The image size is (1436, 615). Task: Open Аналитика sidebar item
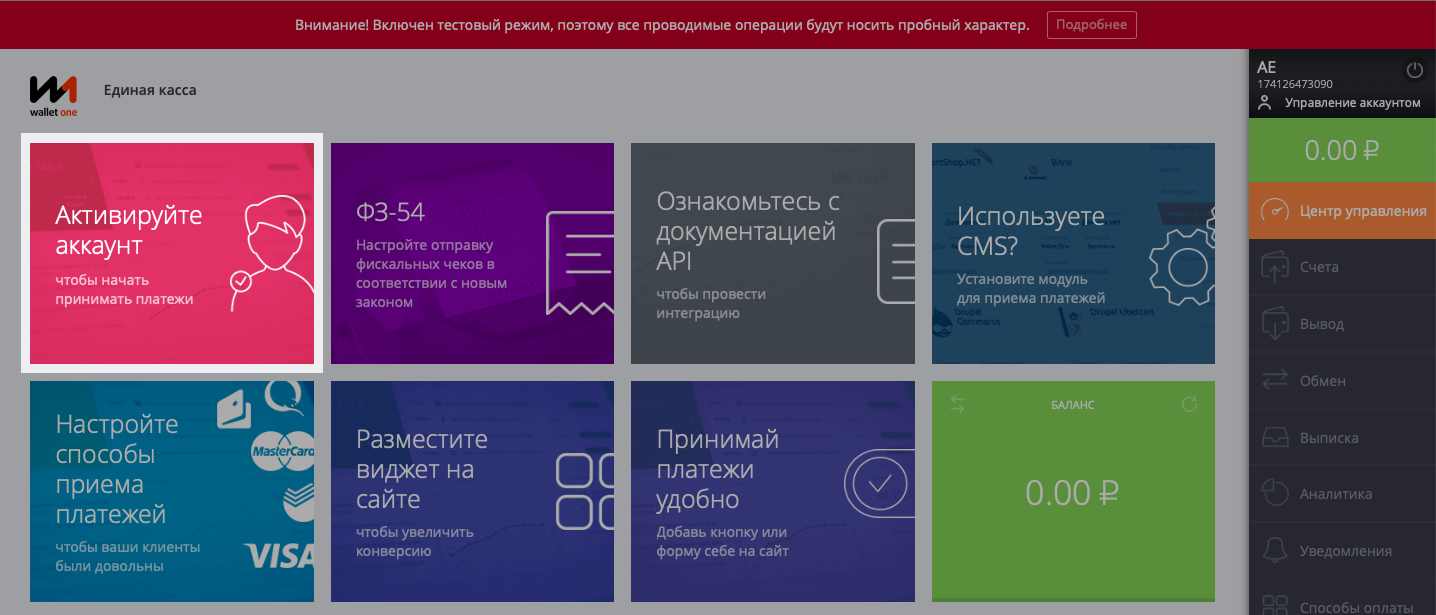1342,494
